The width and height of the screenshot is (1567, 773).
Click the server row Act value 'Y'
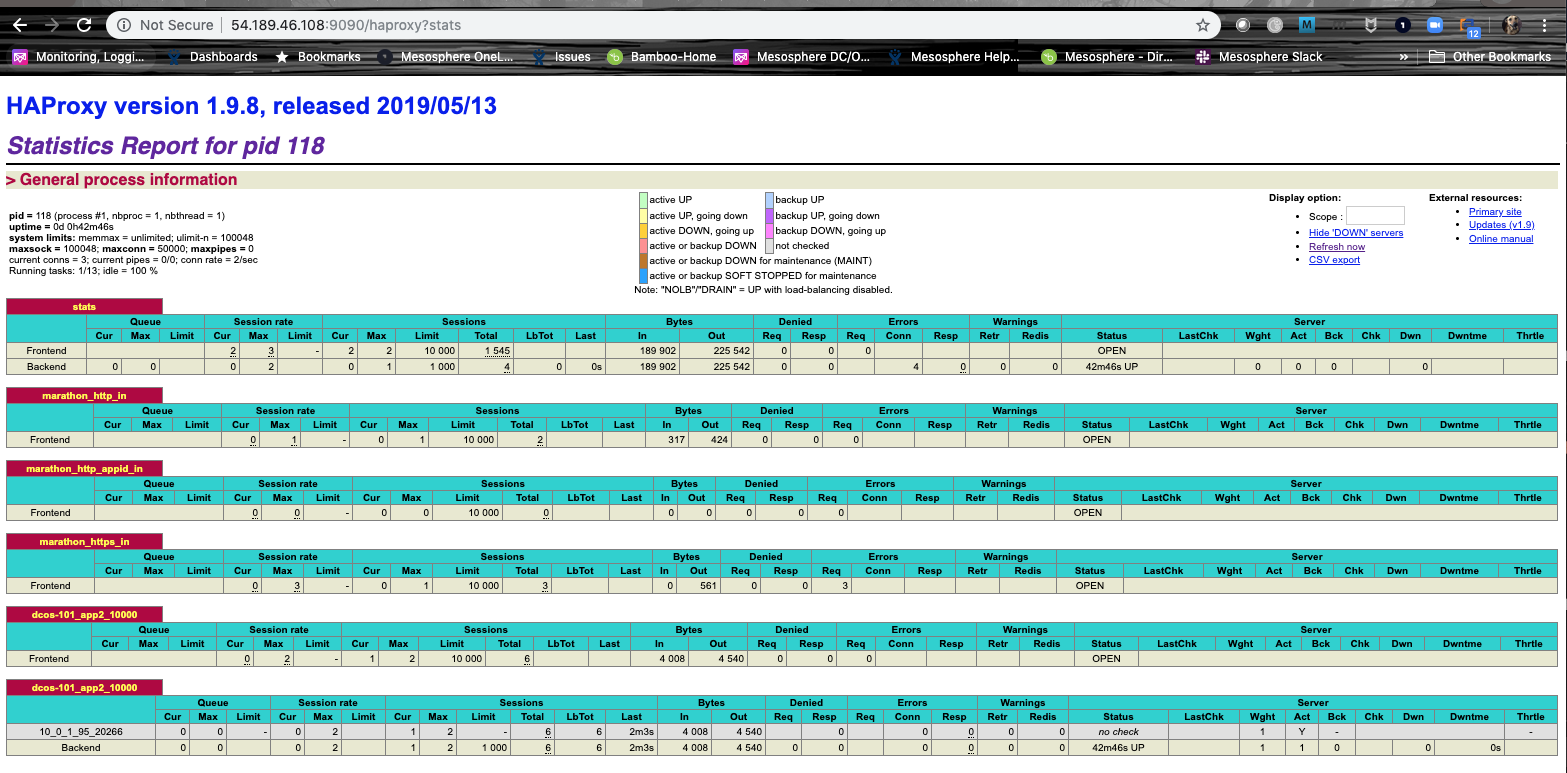coord(1302,732)
